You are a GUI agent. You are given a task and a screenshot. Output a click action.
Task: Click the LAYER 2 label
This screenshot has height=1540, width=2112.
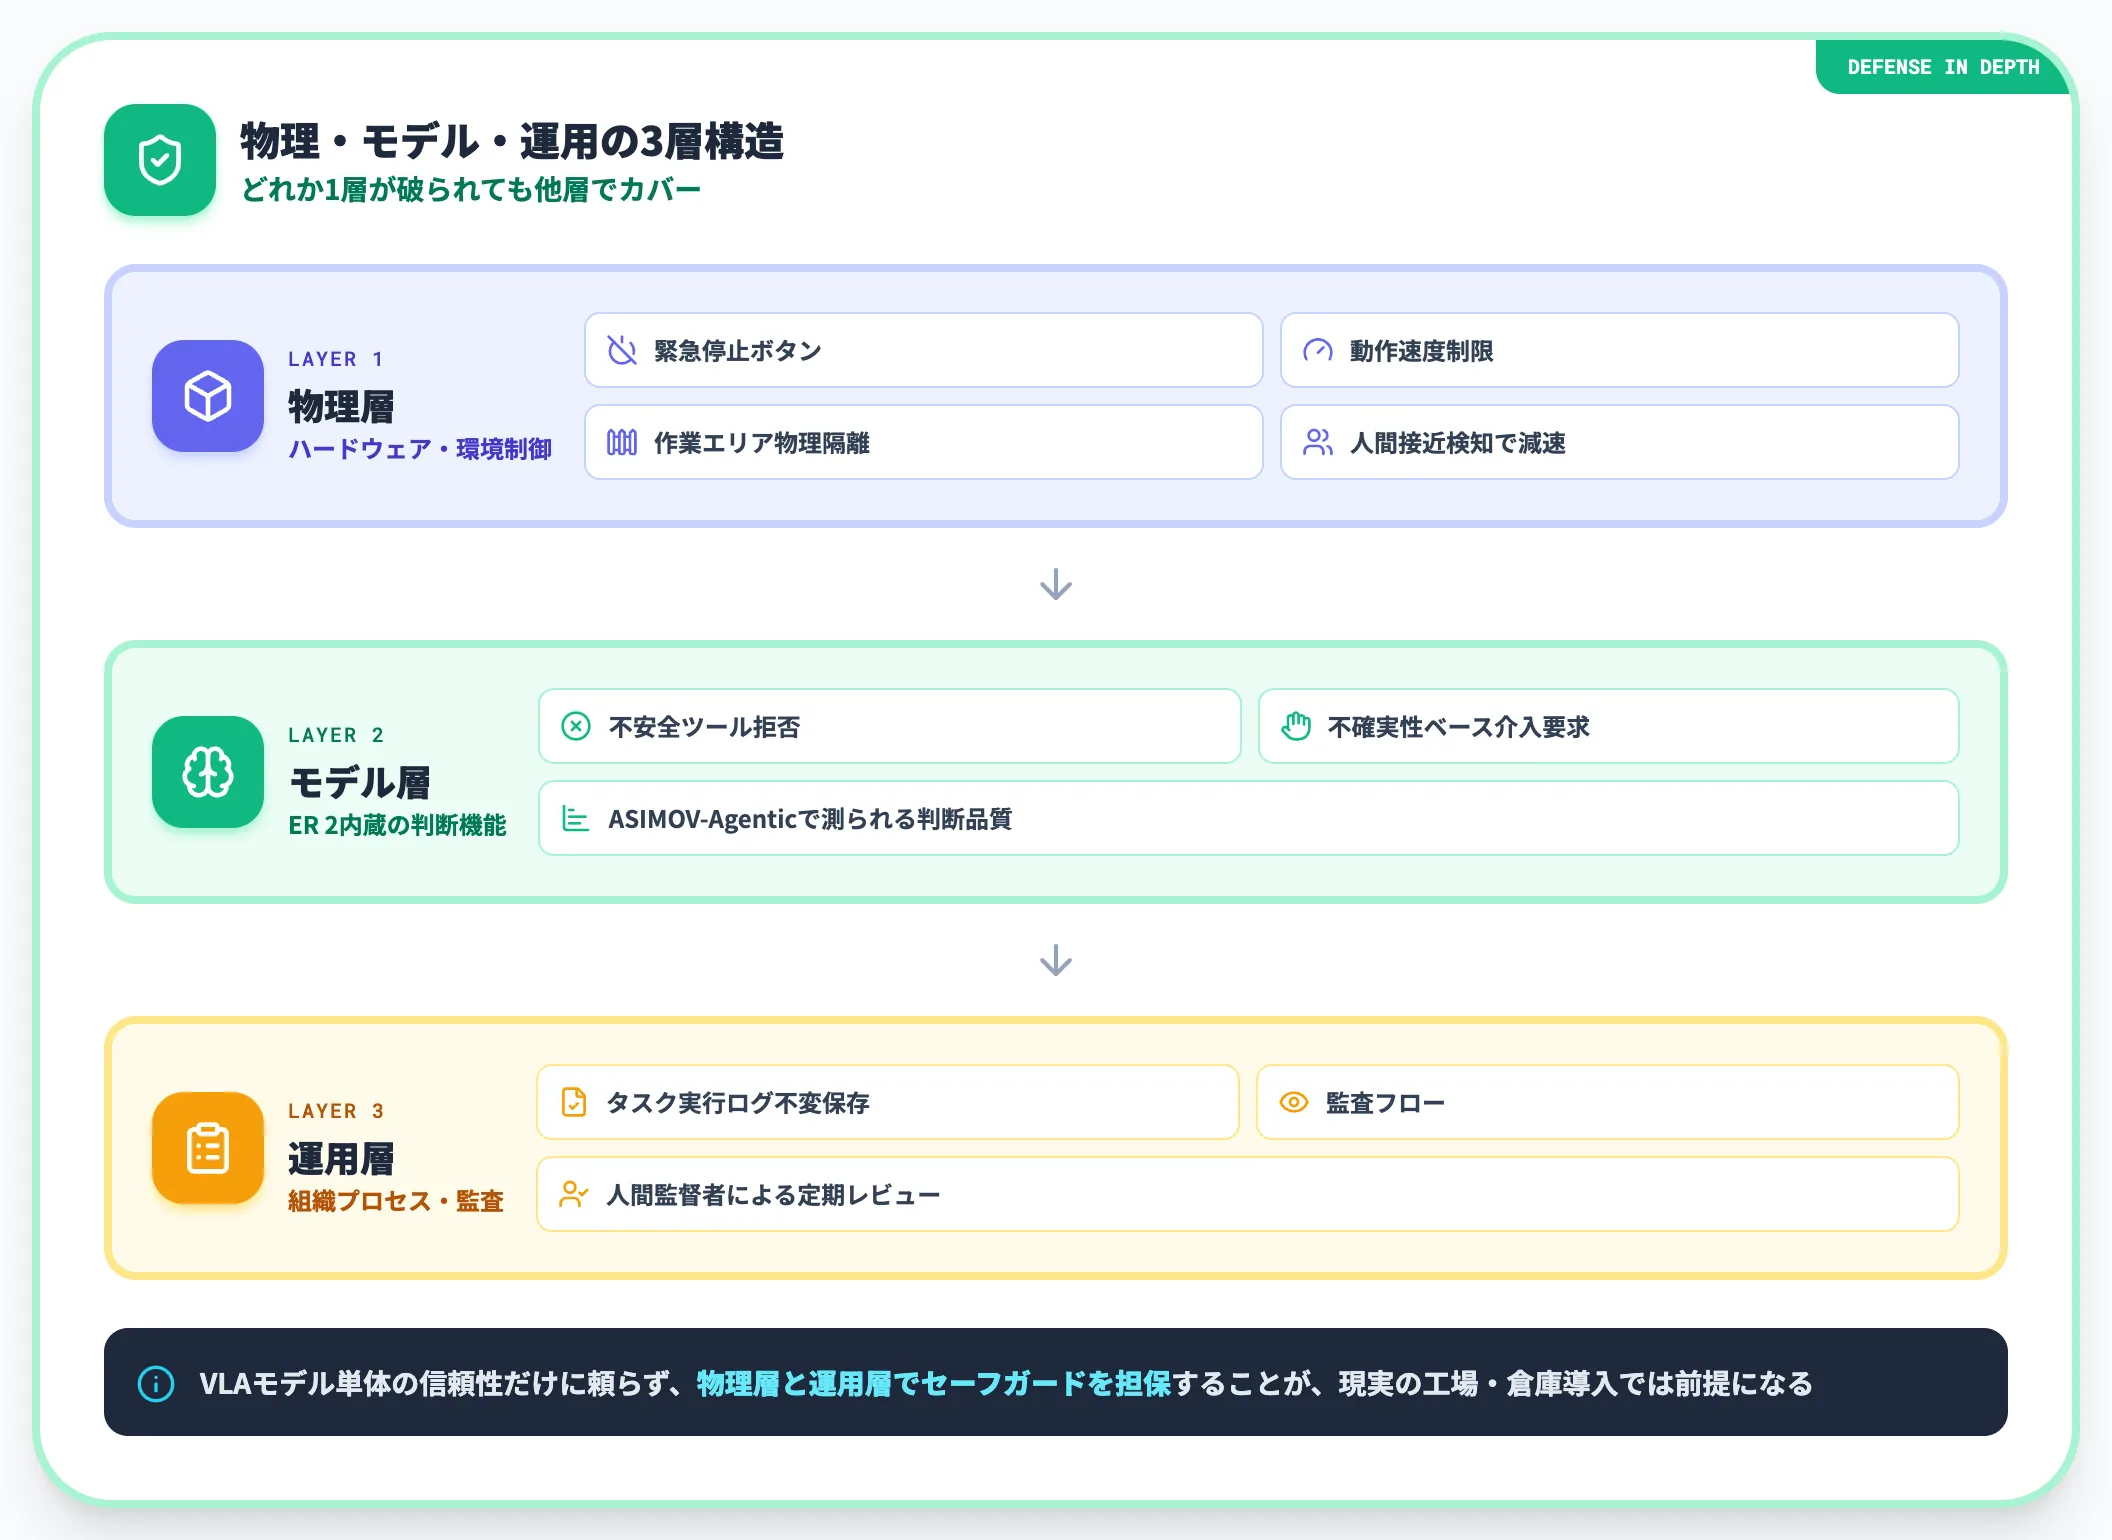coord(336,735)
